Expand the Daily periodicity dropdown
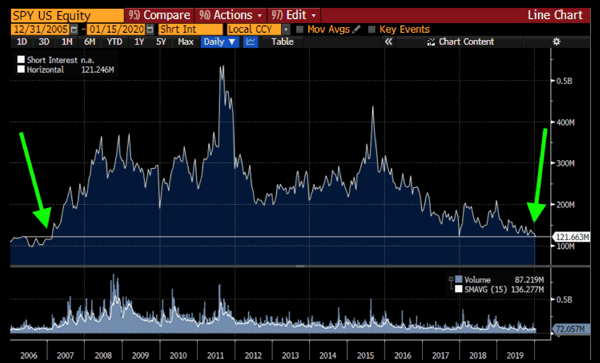This screenshot has width=600, height=363. point(220,42)
